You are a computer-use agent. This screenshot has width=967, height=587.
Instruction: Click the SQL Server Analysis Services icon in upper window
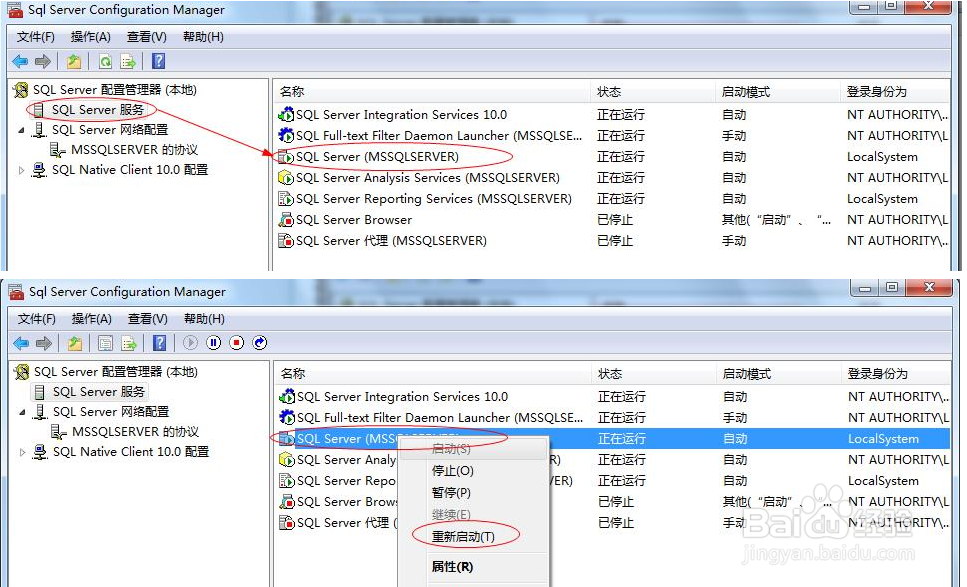pos(286,178)
